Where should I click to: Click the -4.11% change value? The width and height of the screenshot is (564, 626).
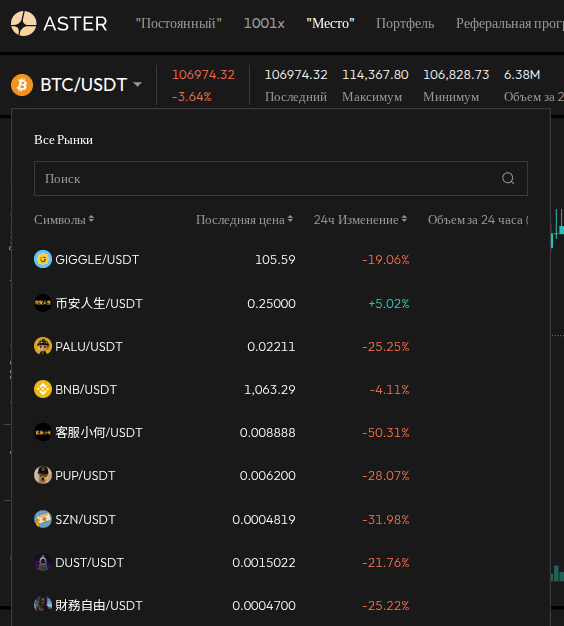(389, 390)
